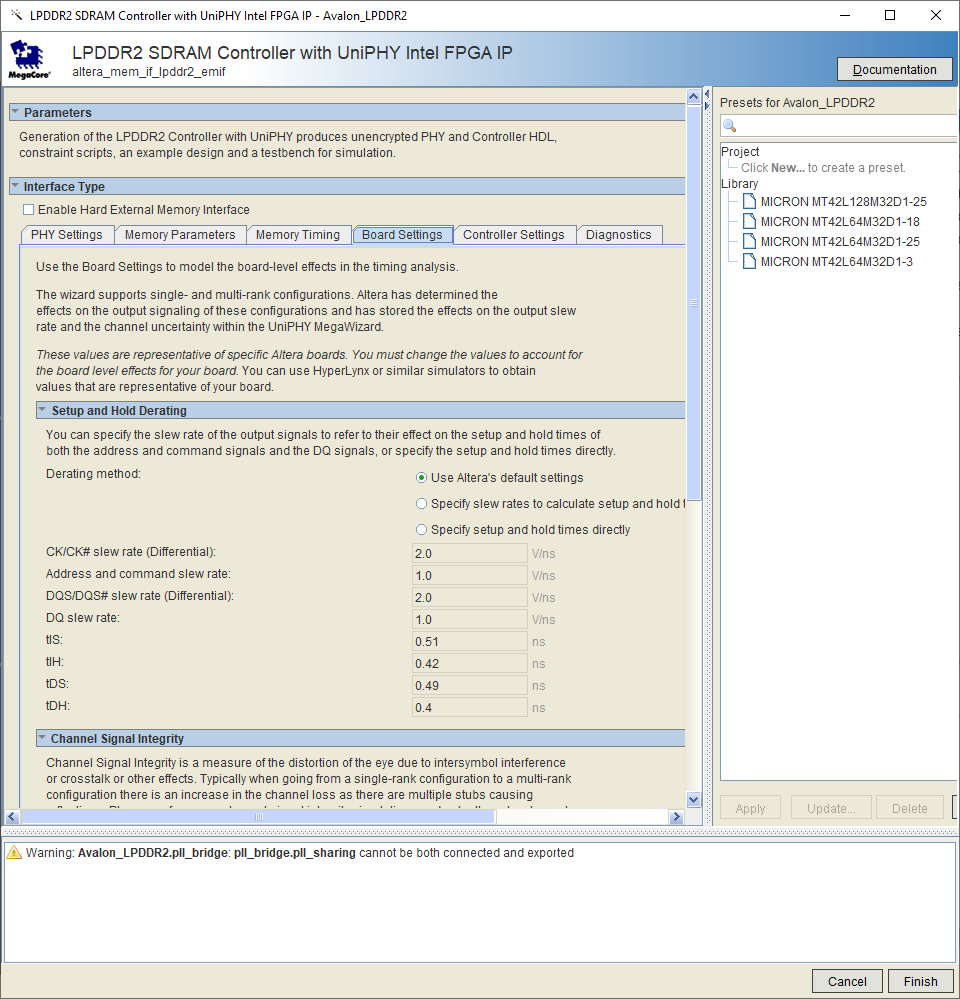
Task: Switch to the Memory Timing tab
Action: coord(298,234)
